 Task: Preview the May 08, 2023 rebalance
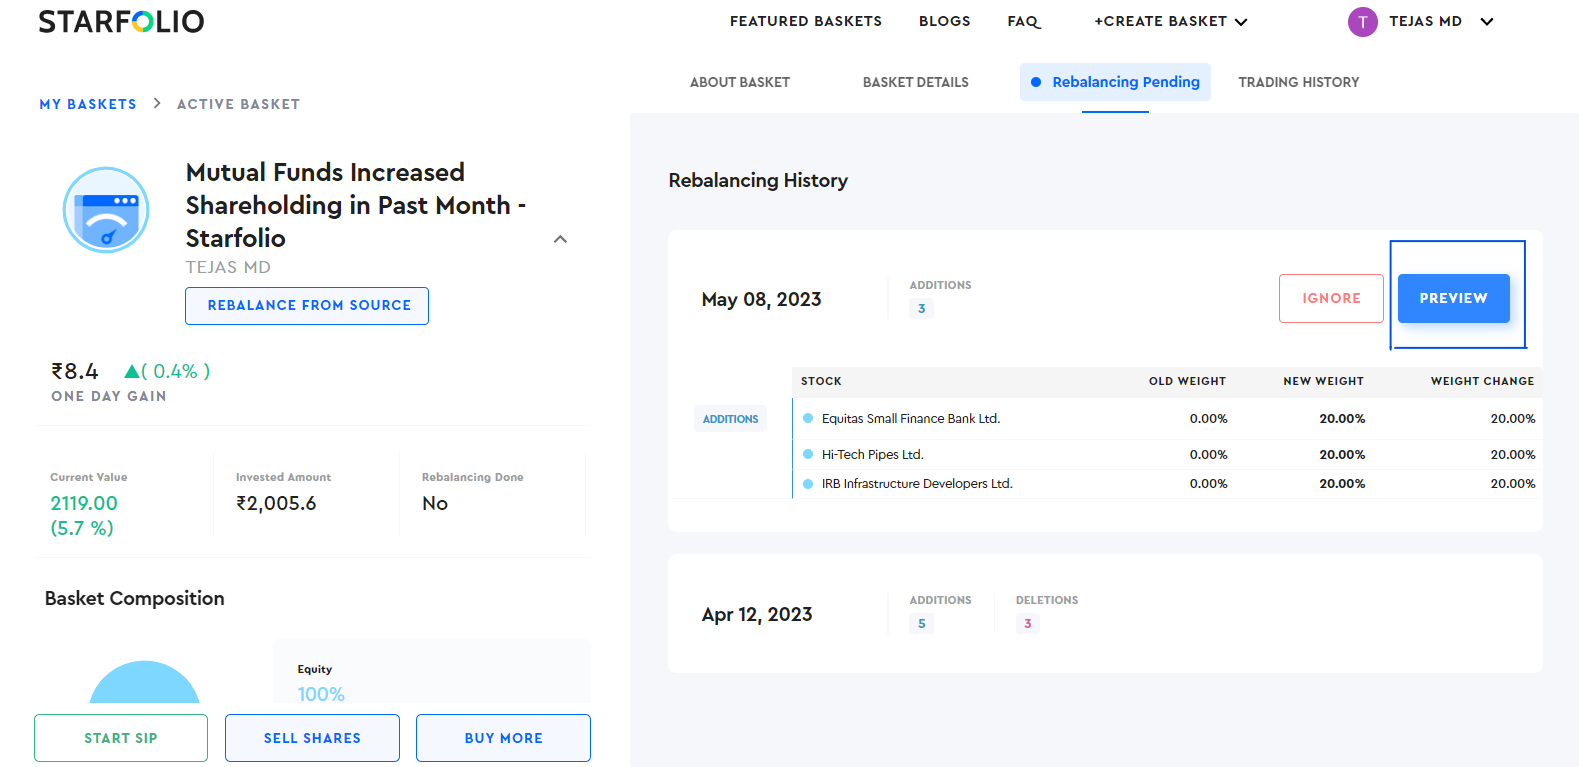1453,298
